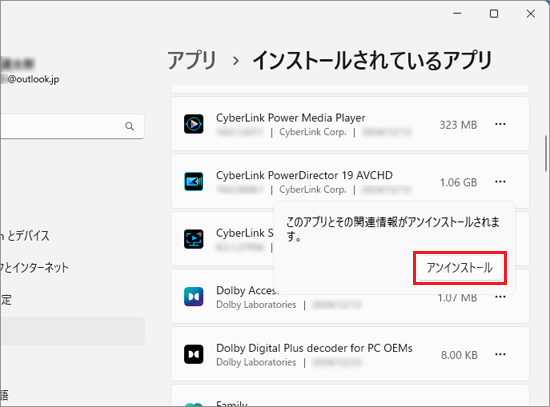Click the アンインストール confirm button
550x407 pixels.
[460, 268]
